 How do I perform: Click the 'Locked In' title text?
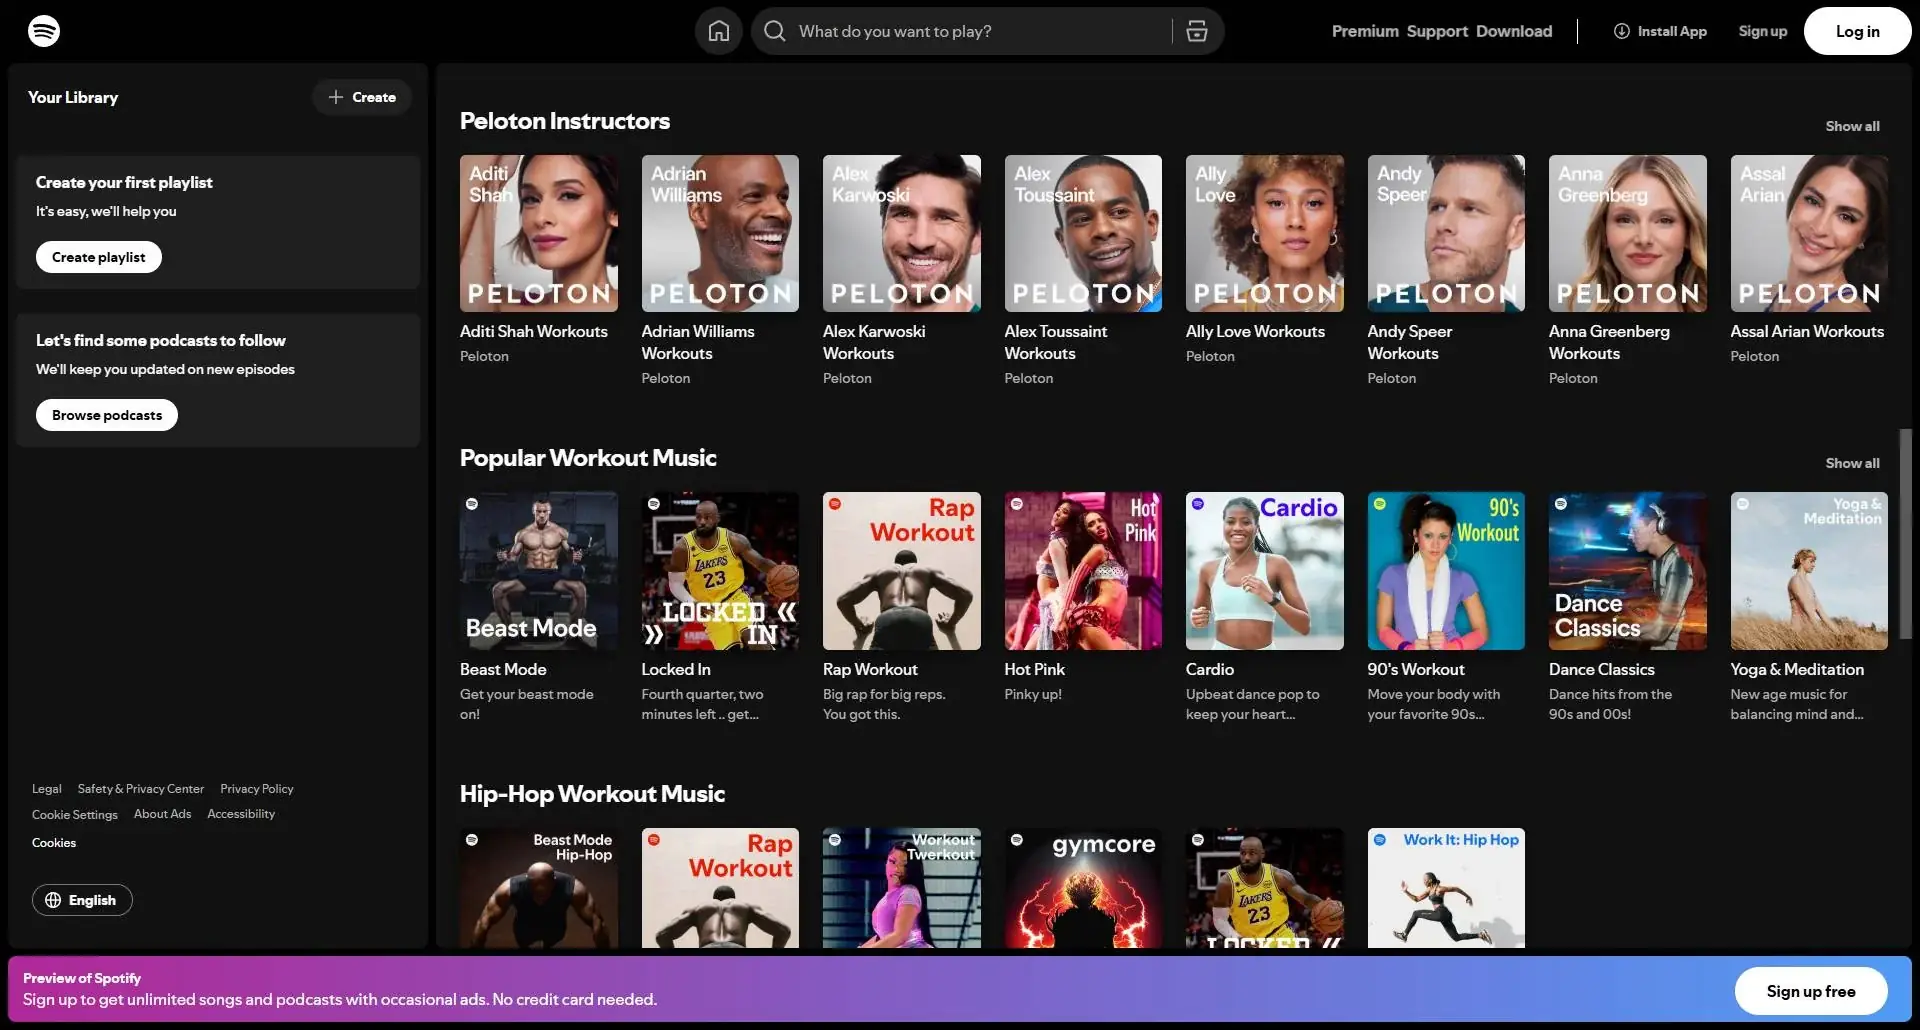[676, 669]
